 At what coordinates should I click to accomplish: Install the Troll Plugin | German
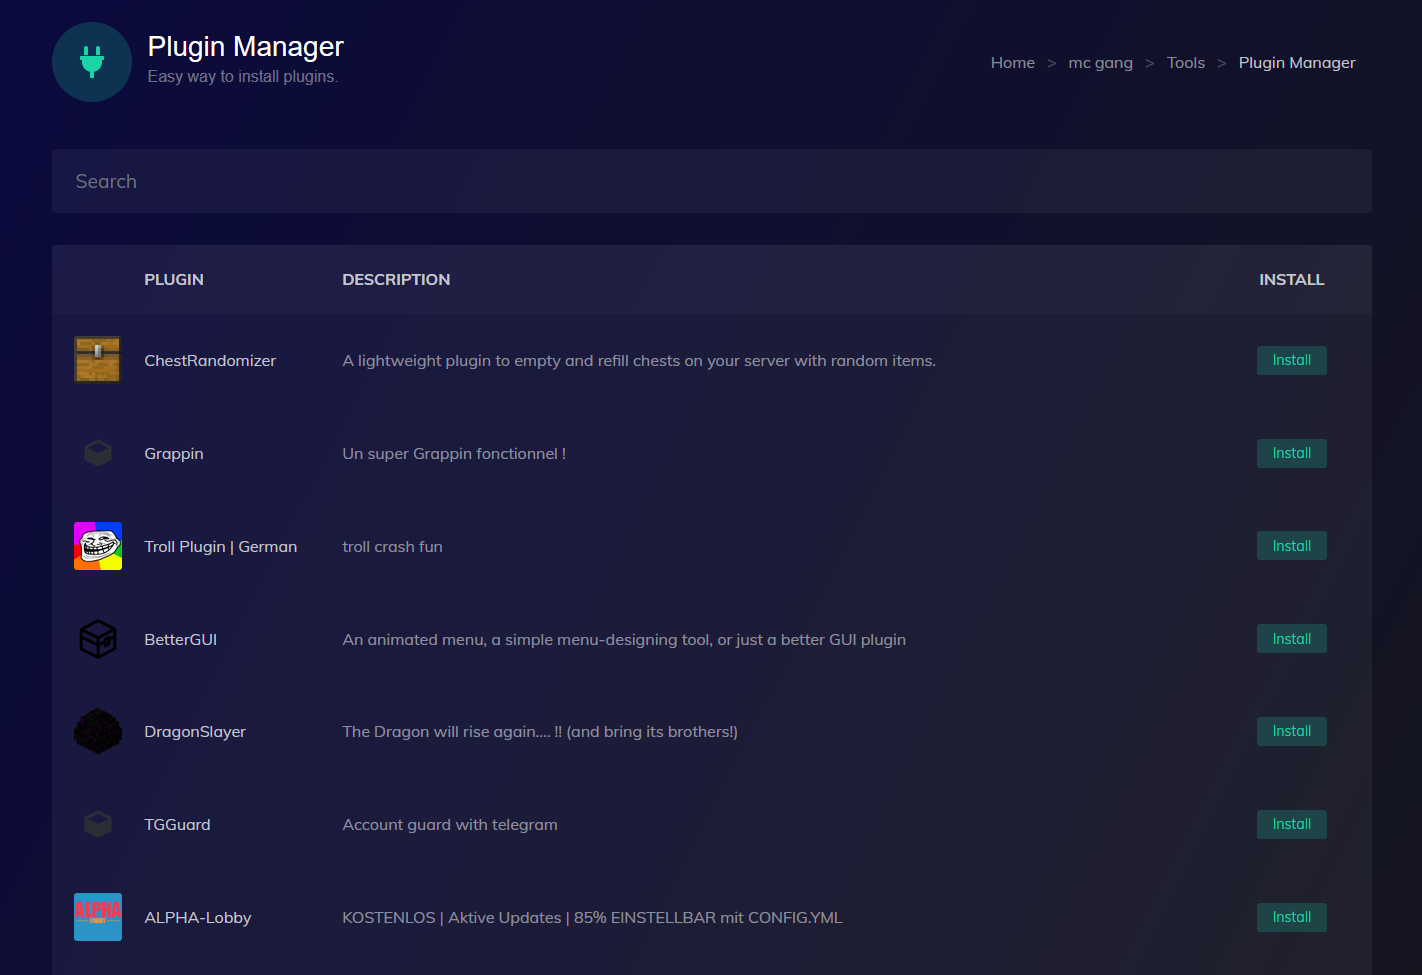tap(1292, 546)
